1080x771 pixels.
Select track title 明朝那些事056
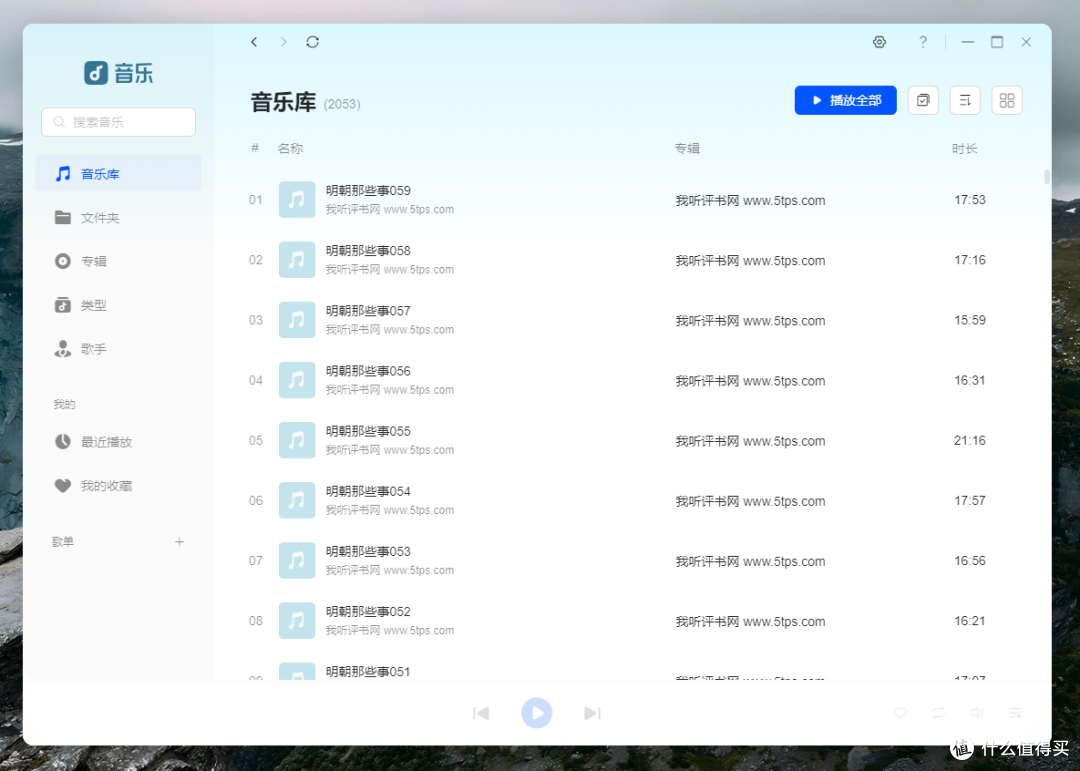[x=368, y=371]
